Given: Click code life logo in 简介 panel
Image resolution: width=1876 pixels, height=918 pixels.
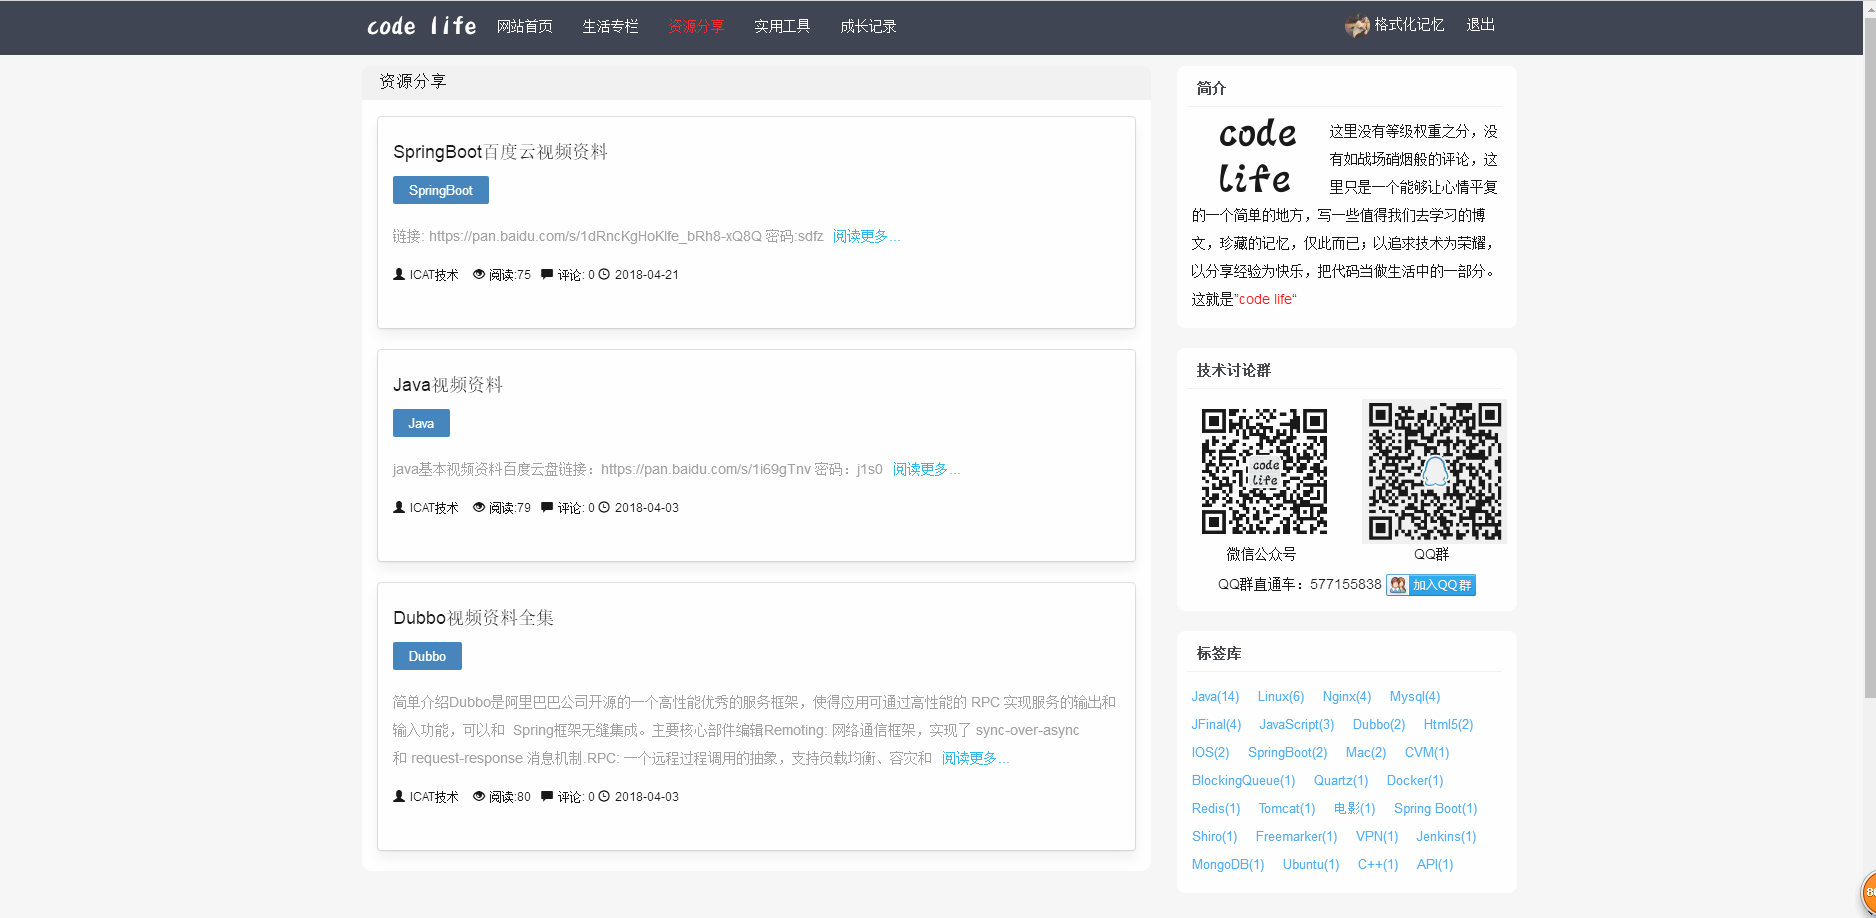Looking at the screenshot, I should click(1256, 155).
